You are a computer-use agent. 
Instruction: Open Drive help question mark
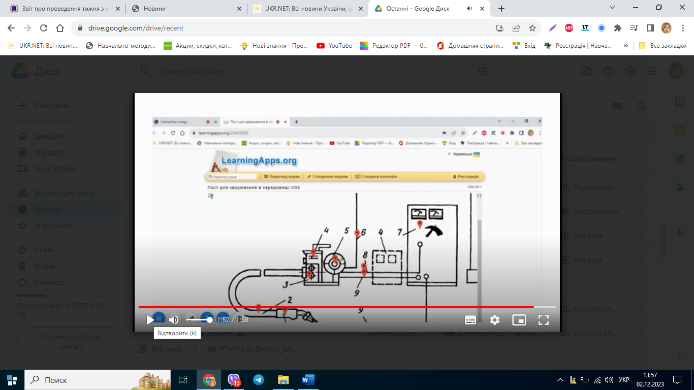point(609,71)
